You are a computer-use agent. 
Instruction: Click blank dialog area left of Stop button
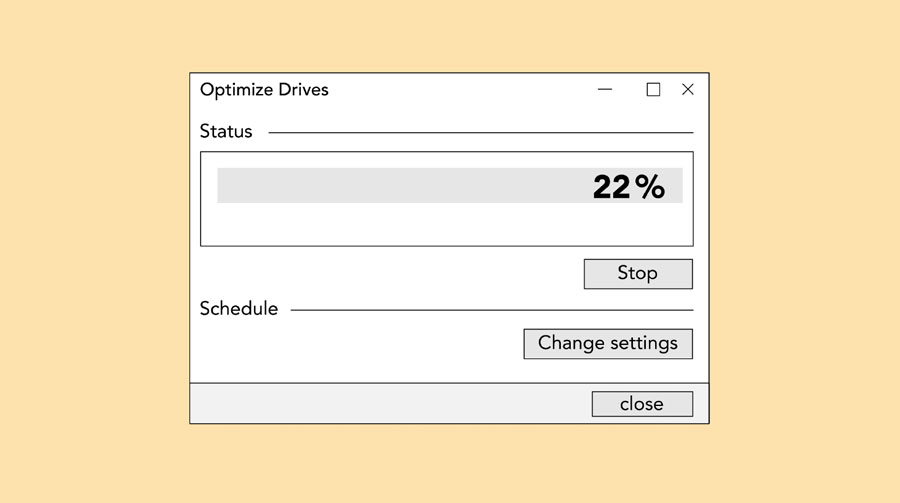[390, 274]
